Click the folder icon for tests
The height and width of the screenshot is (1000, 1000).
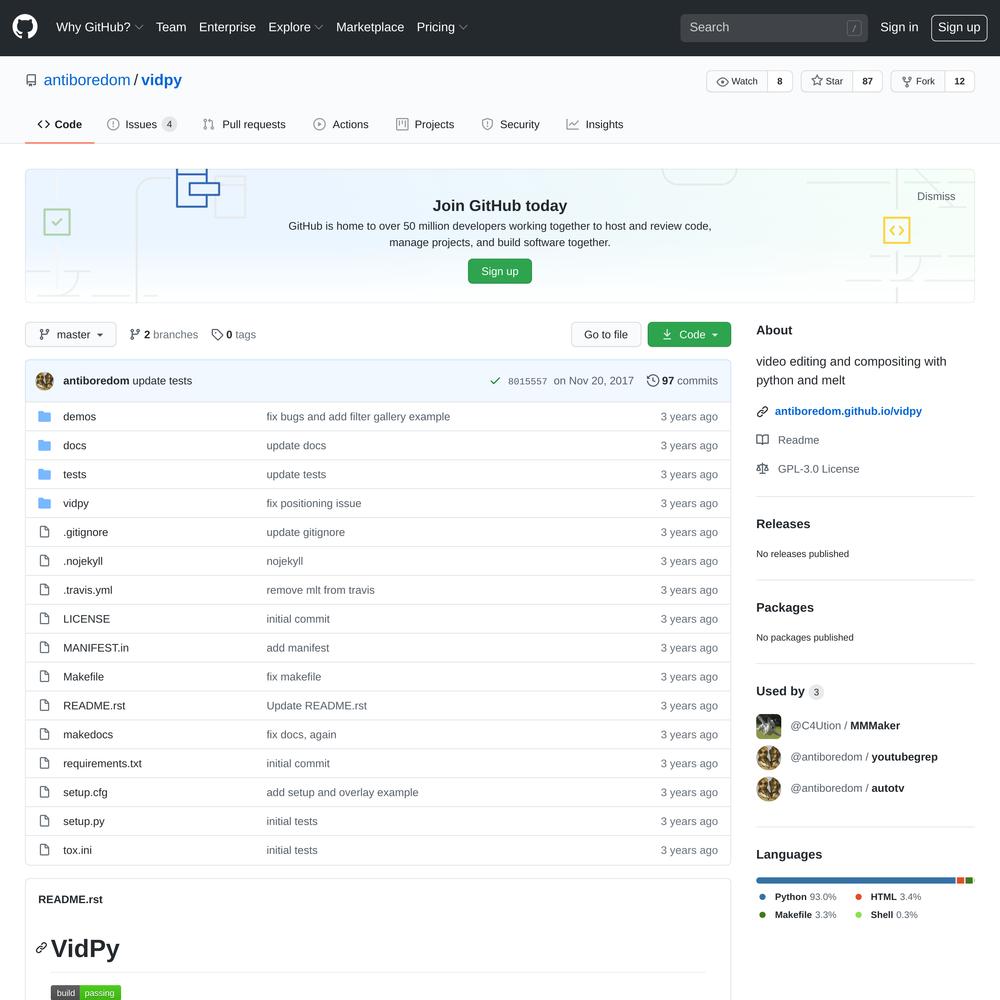(x=44, y=474)
